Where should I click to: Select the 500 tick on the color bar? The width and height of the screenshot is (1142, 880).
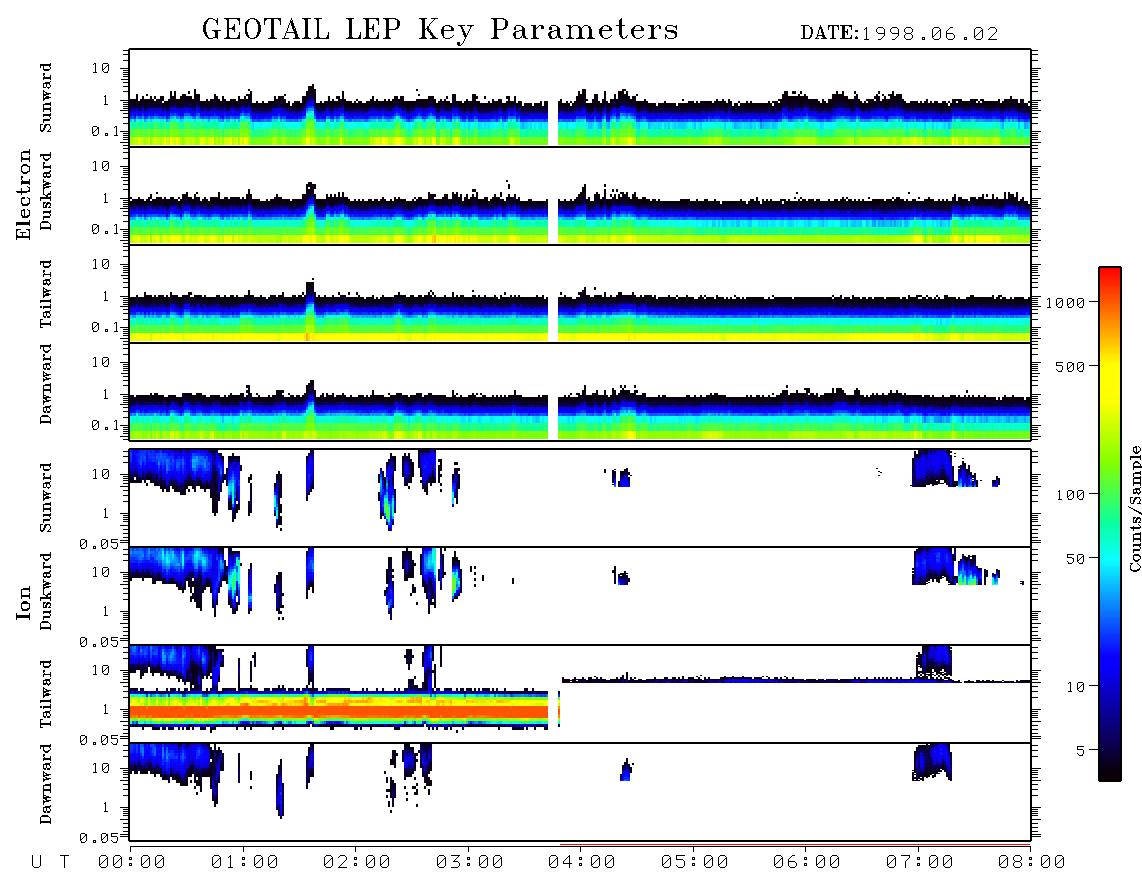click(x=1070, y=366)
